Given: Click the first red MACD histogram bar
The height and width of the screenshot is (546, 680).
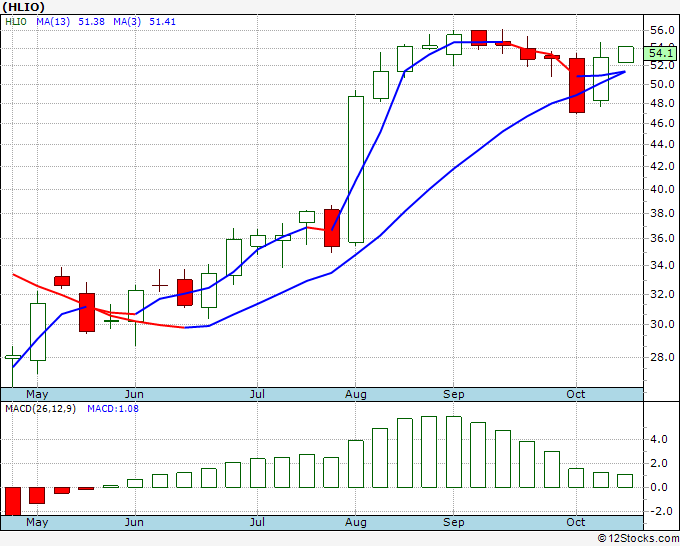Looking at the screenshot, I should pos(13,501).
